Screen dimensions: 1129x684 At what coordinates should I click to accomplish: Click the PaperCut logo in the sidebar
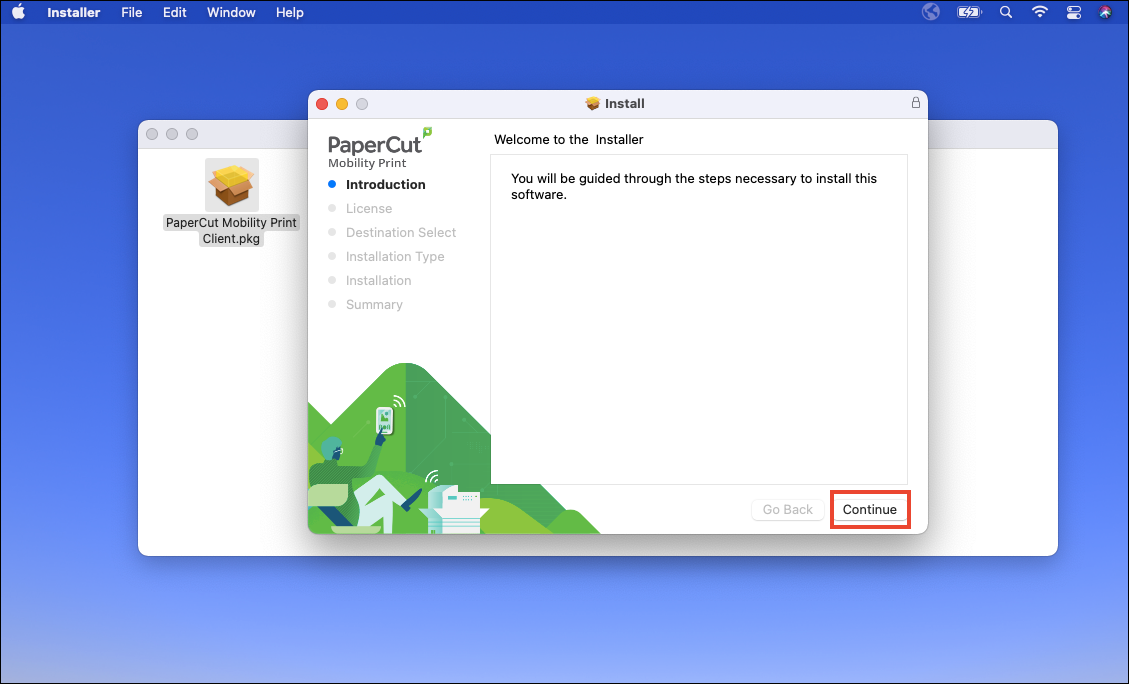coord(377,146)
